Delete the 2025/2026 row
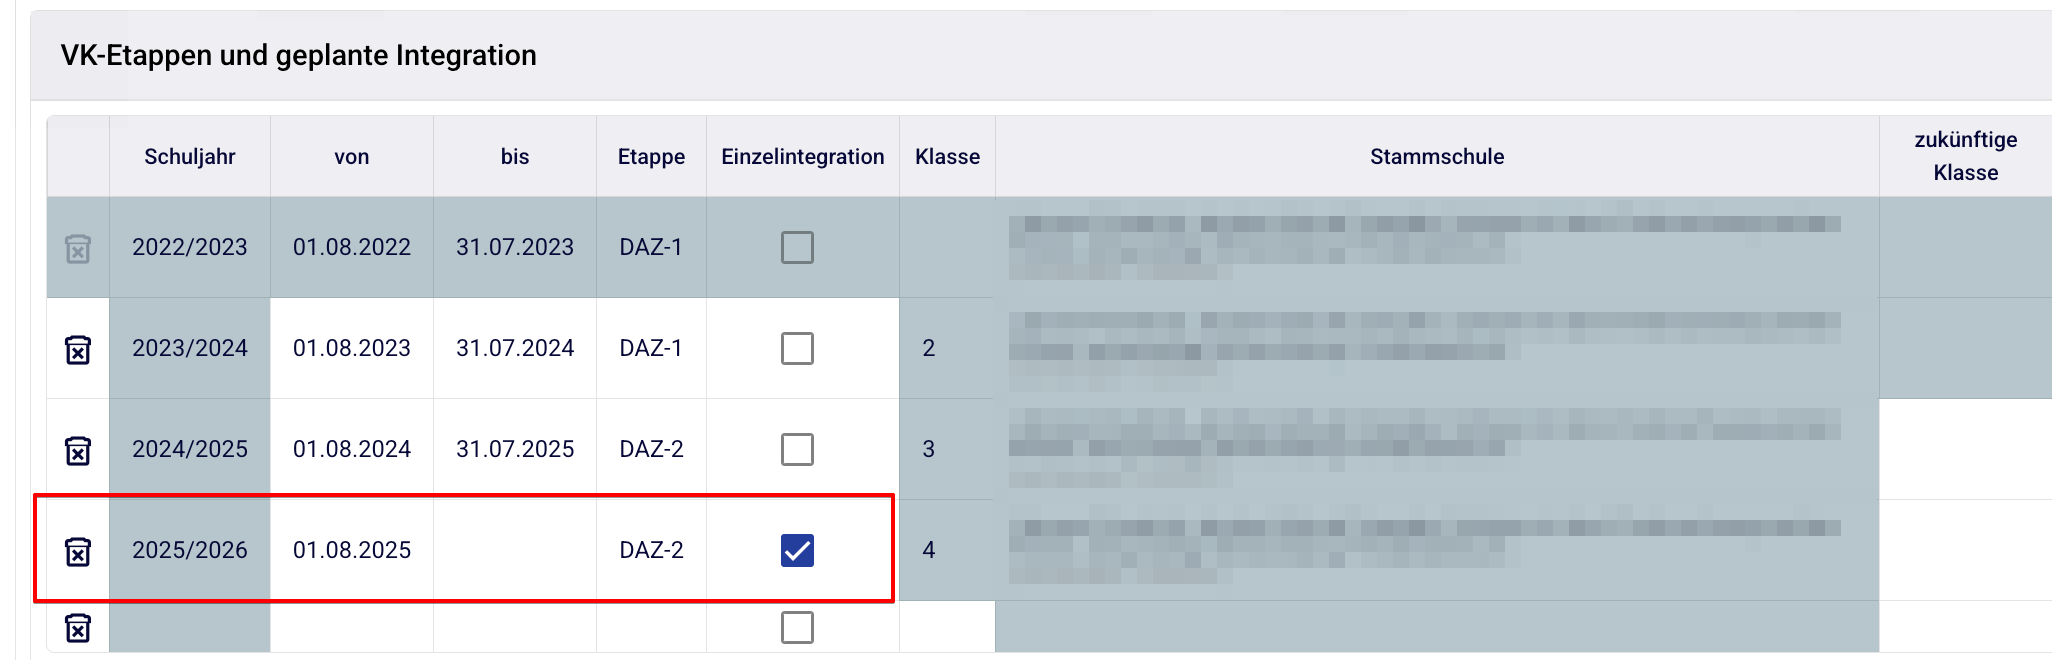 78,551
